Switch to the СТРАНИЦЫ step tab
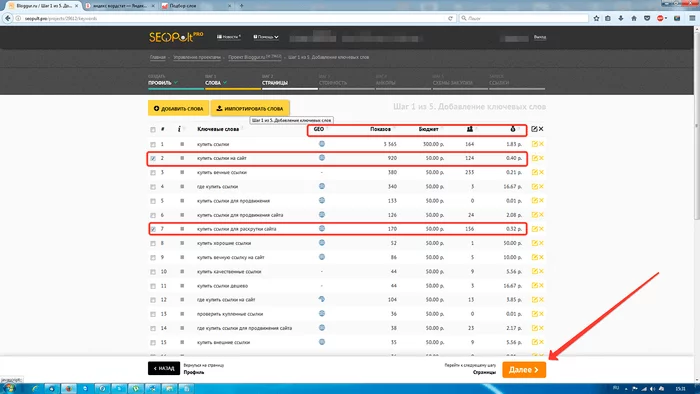The height and width of the screenshot is (394, 700). point(289,82)
